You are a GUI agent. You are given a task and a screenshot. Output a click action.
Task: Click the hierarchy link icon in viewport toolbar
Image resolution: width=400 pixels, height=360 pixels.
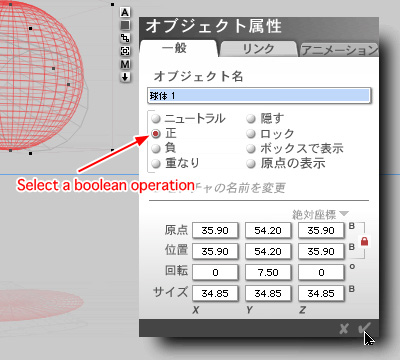tap(125, 38)
